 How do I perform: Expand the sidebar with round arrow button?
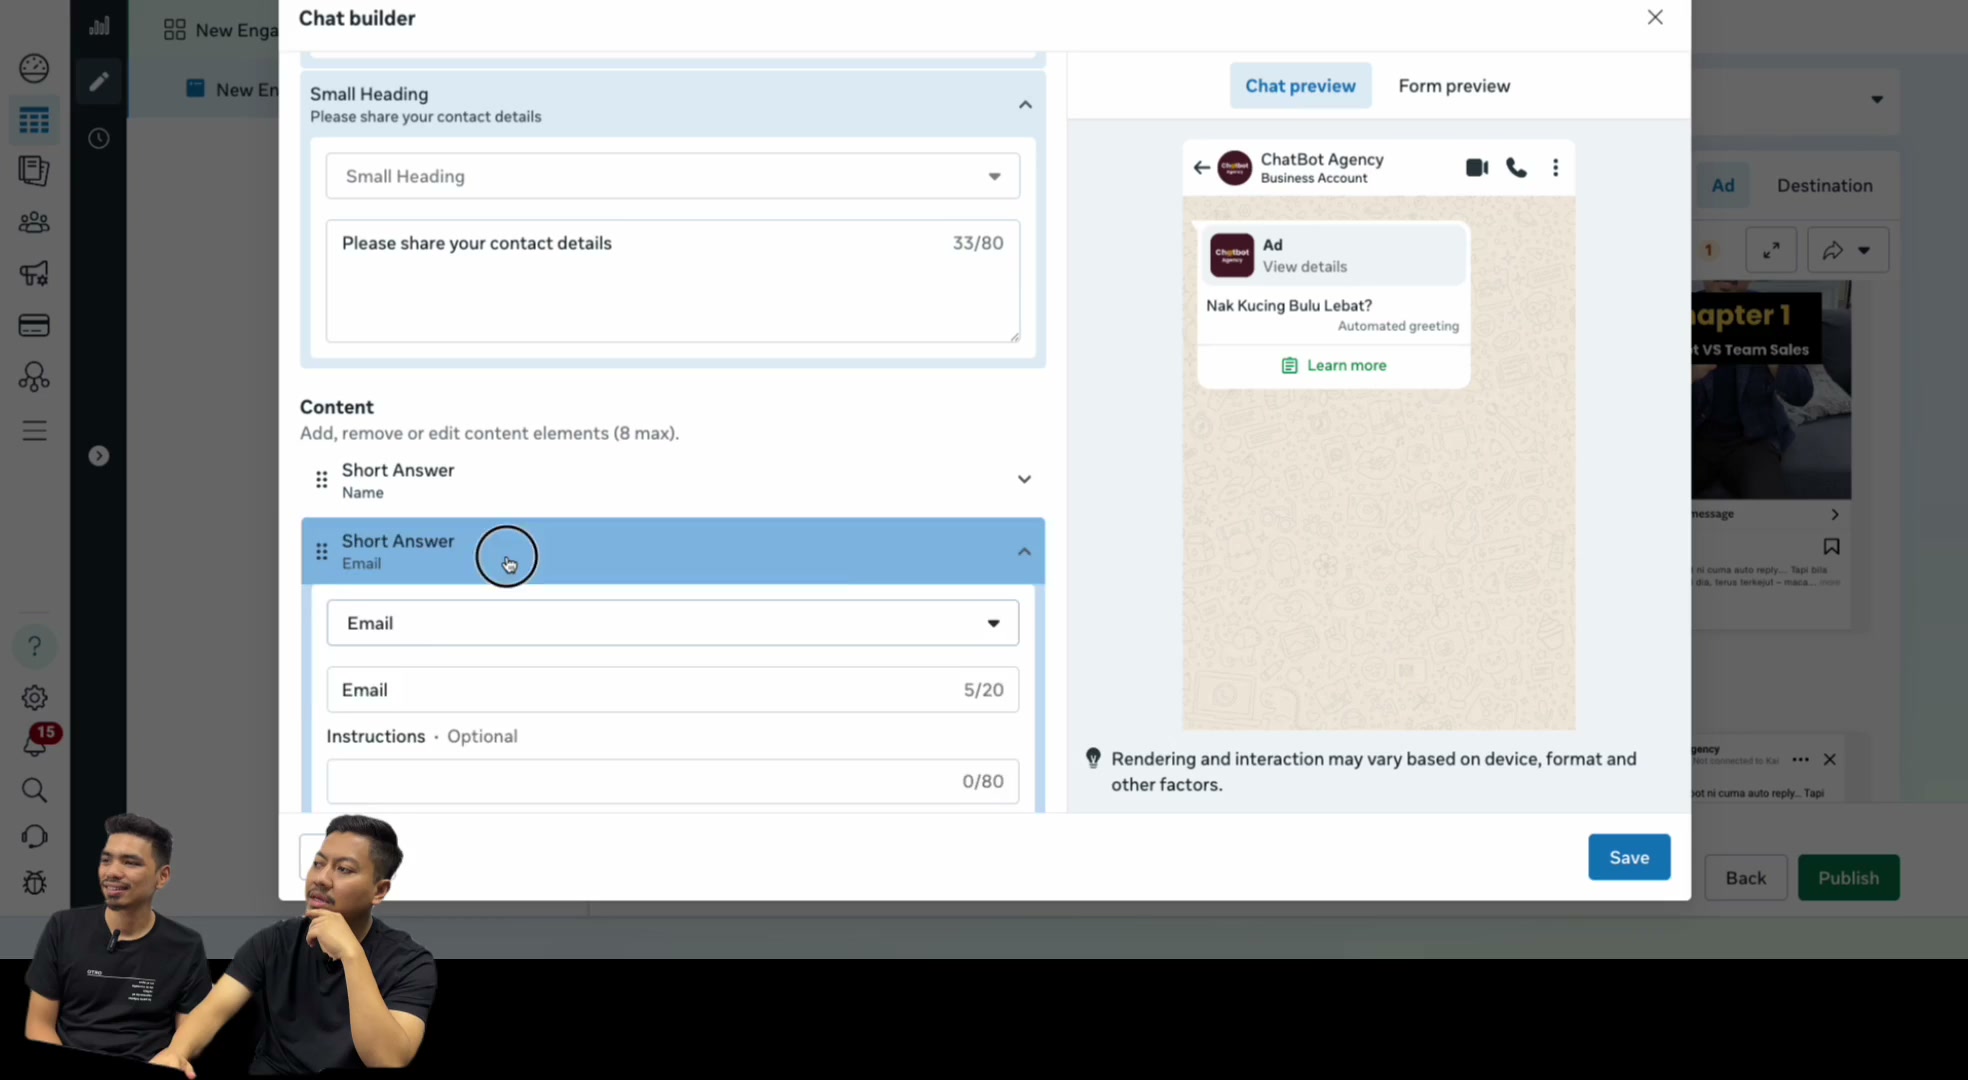click(x=98, y=456)
